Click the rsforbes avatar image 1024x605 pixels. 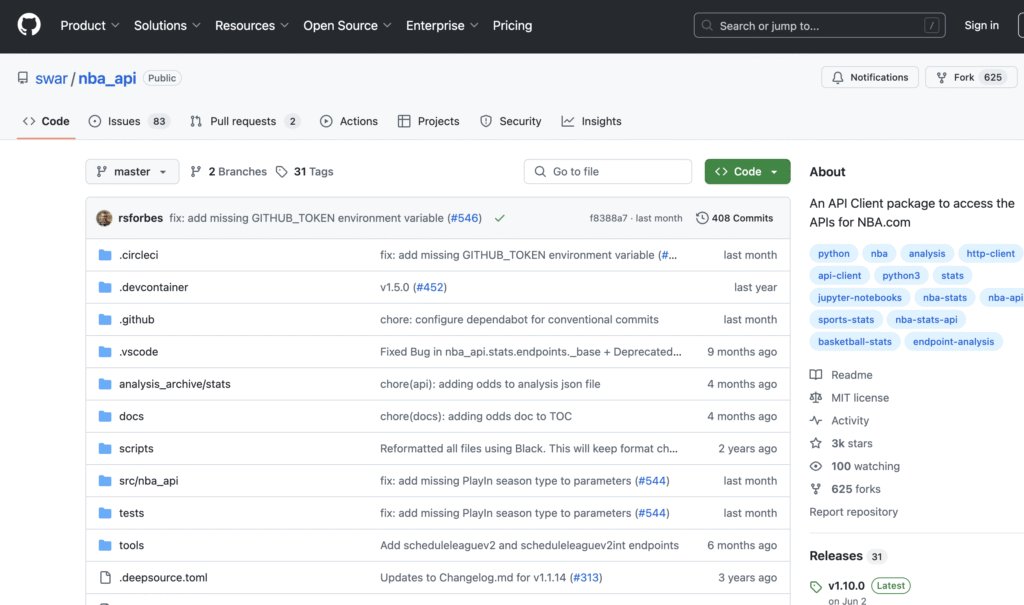(x=104, y=218)
